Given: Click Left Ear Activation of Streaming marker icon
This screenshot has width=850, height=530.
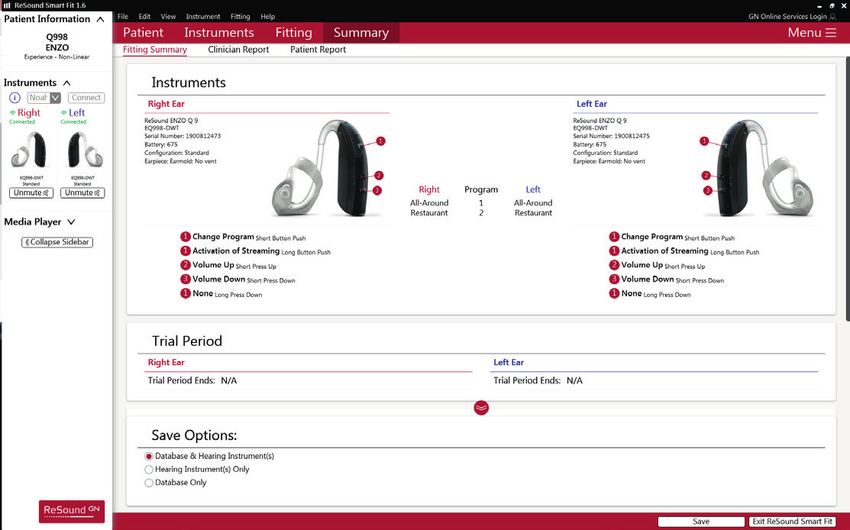Looking at the screenshot, I should tap(614, 251).
